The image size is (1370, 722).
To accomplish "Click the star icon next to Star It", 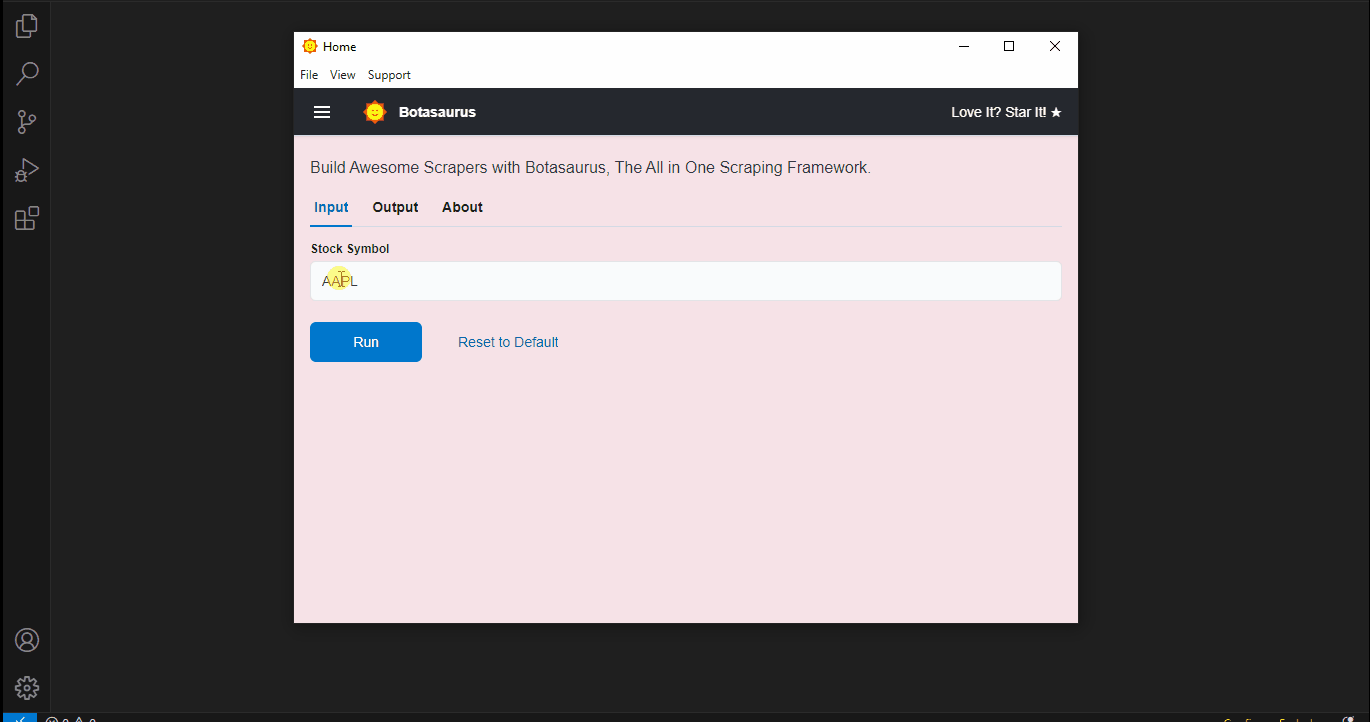I will (x=1058, y=112).
